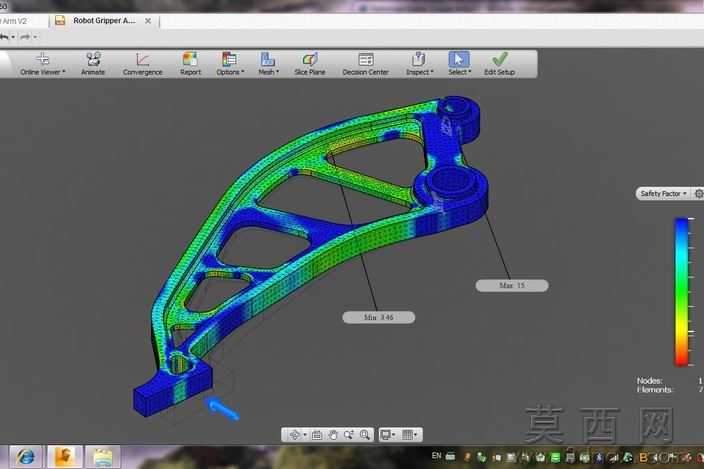
Task: Click Edit Setup green checkmark
Action: pyautogui.click(x=499, y=64)
